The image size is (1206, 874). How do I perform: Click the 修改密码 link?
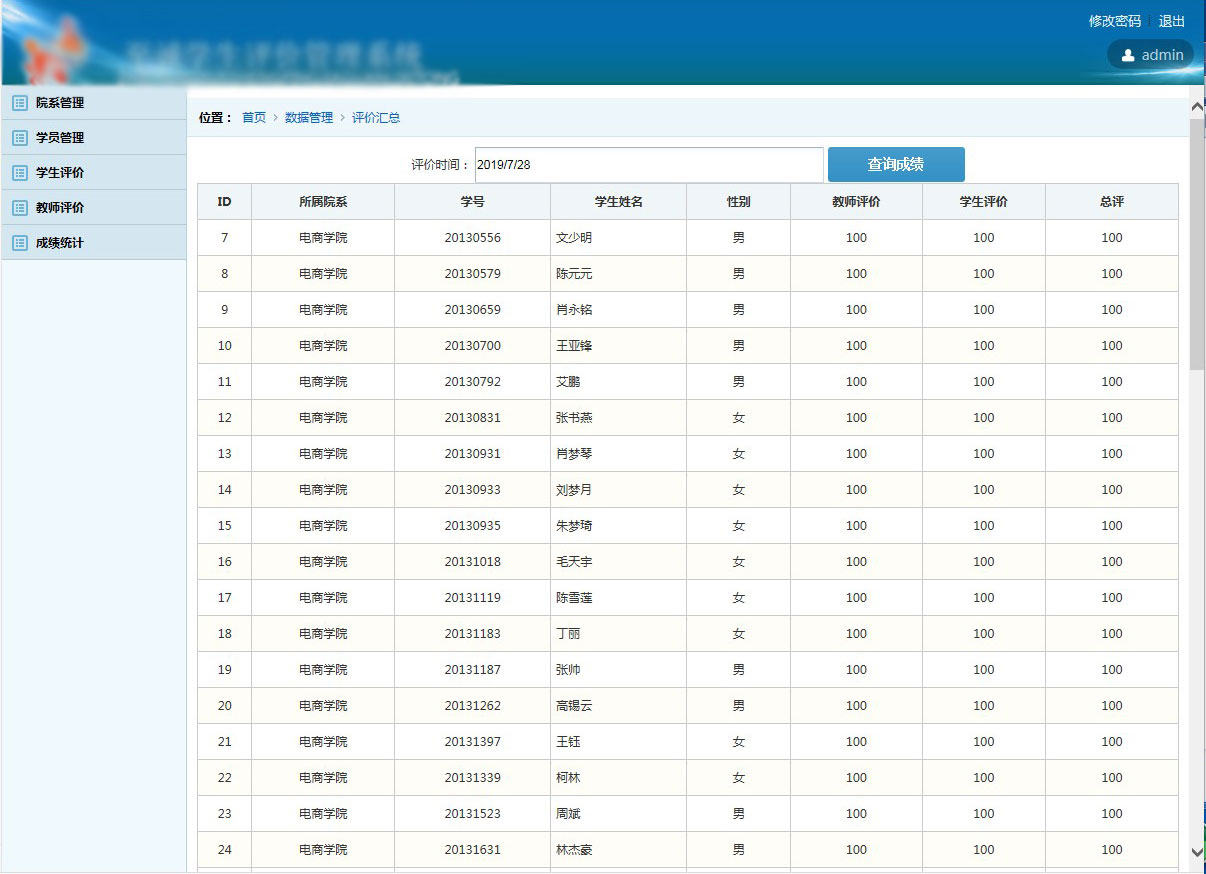(1114, 21)
